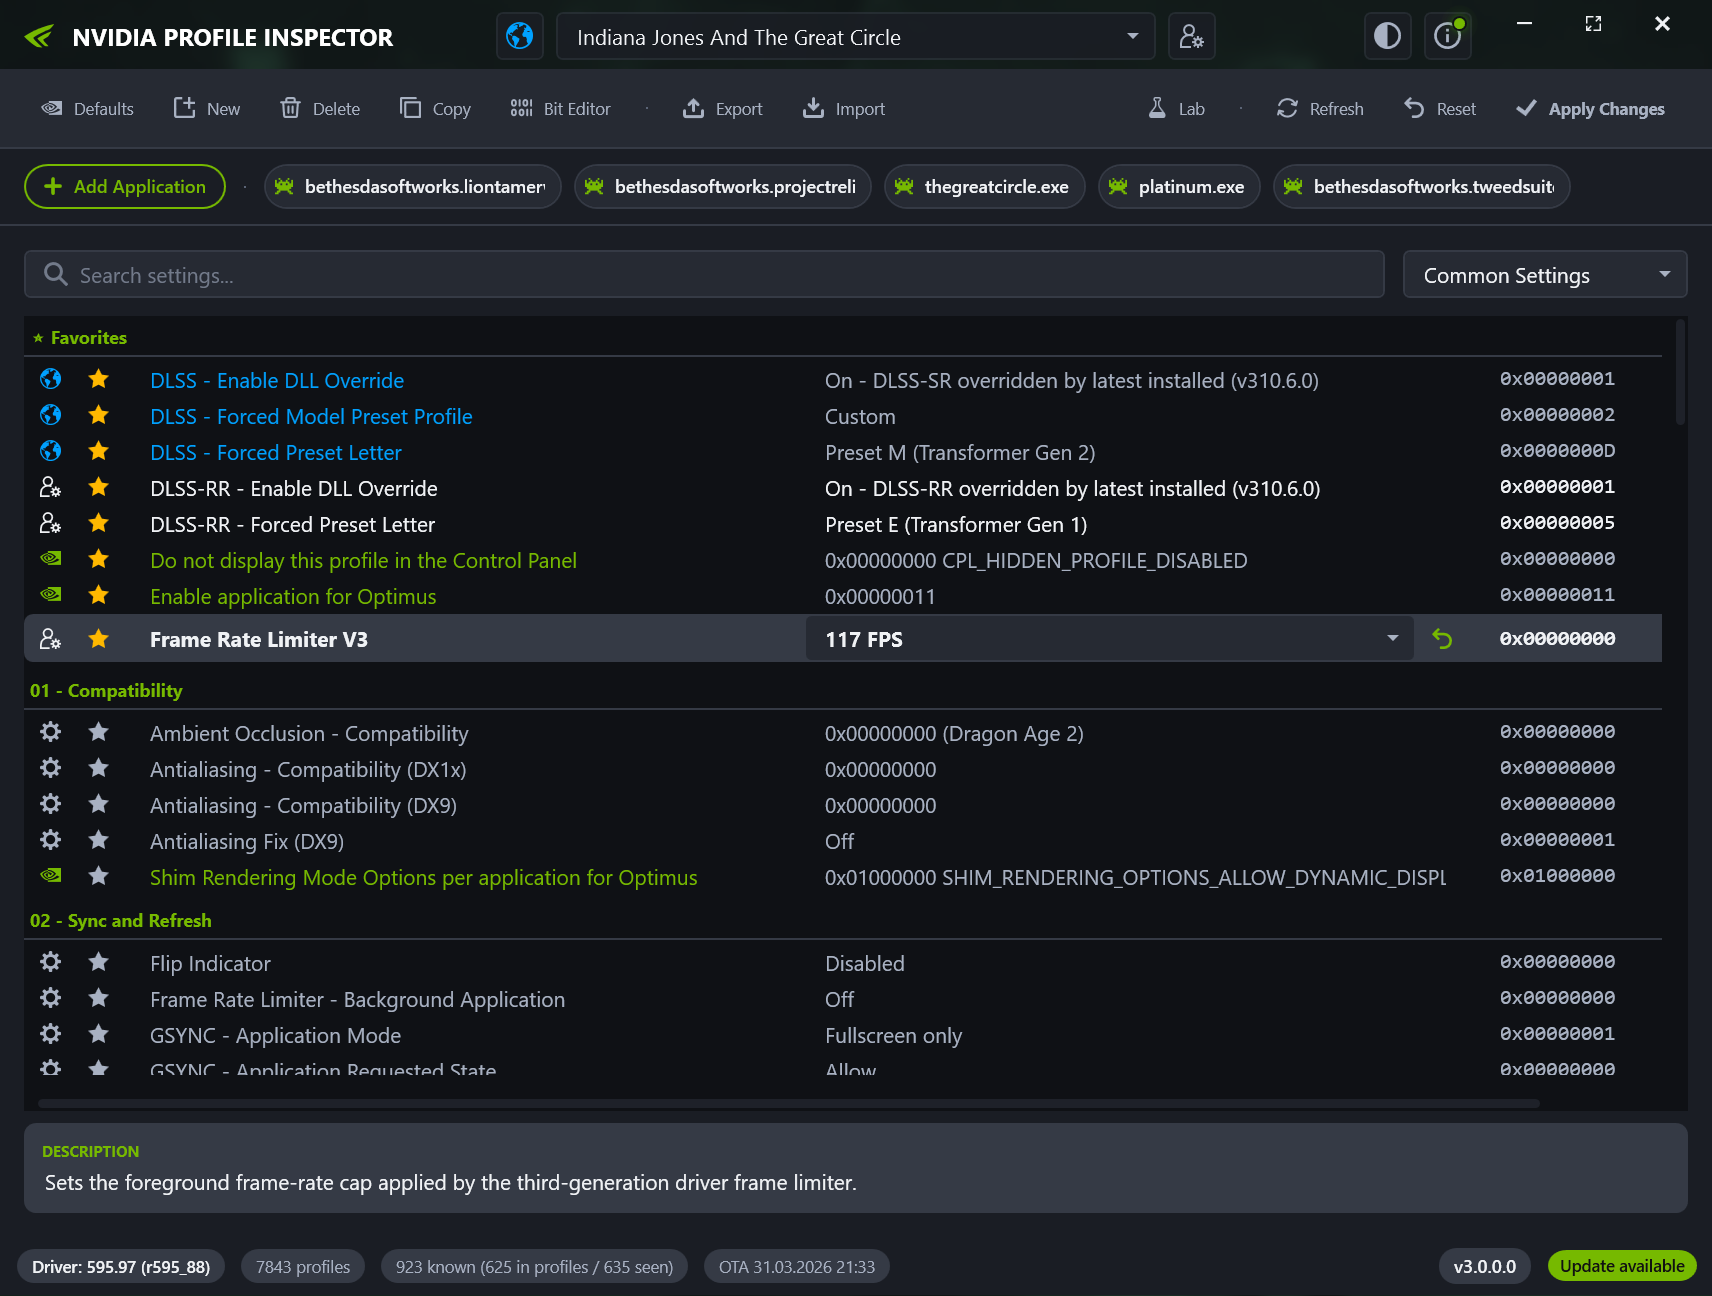Click the Fullscreen only GSYNC value
The width and height of the screenshot is (1712, 1296).
[894, 1036]
